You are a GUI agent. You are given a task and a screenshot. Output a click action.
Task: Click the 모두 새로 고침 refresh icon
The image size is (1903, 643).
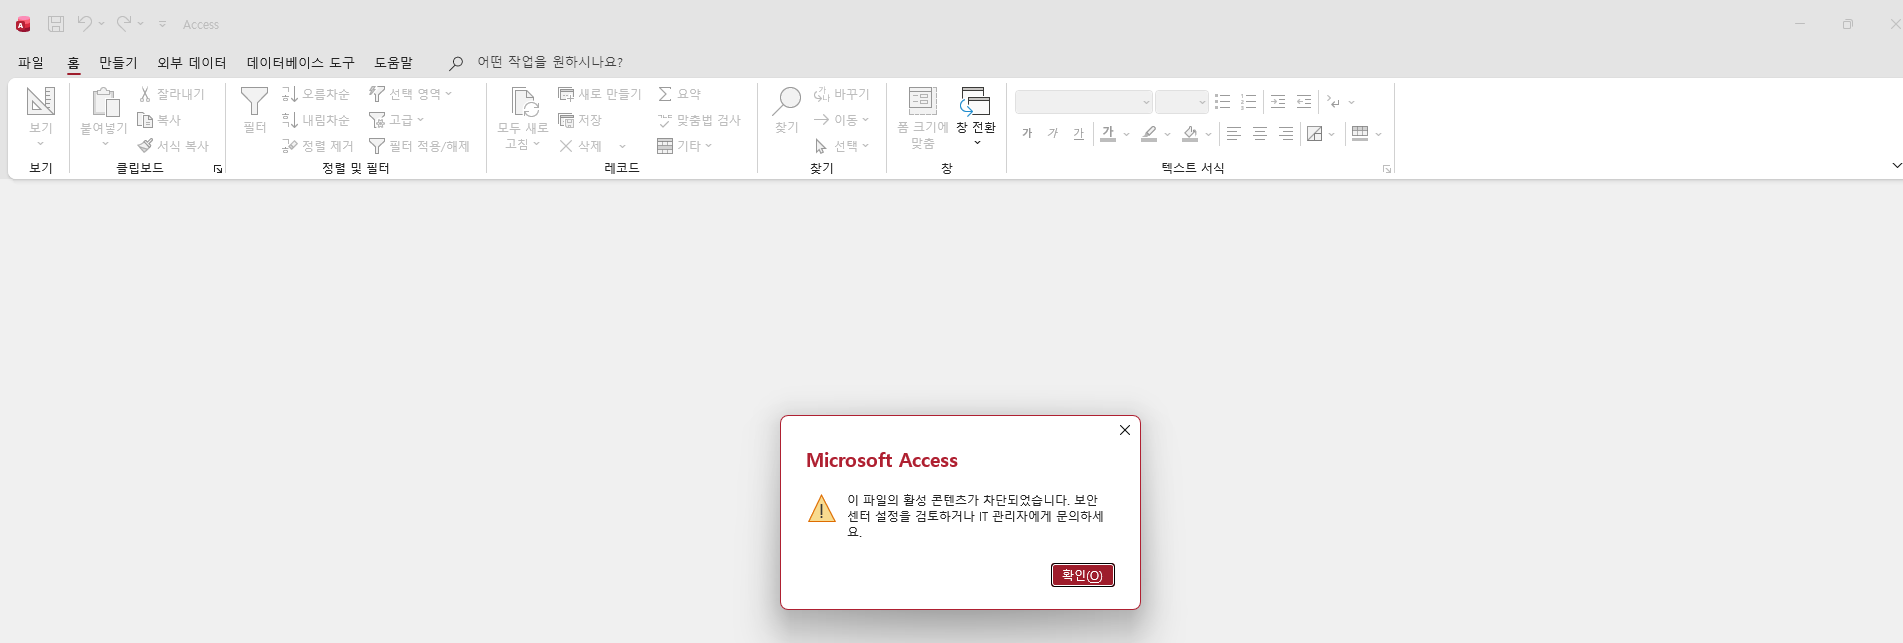(523, 102)
